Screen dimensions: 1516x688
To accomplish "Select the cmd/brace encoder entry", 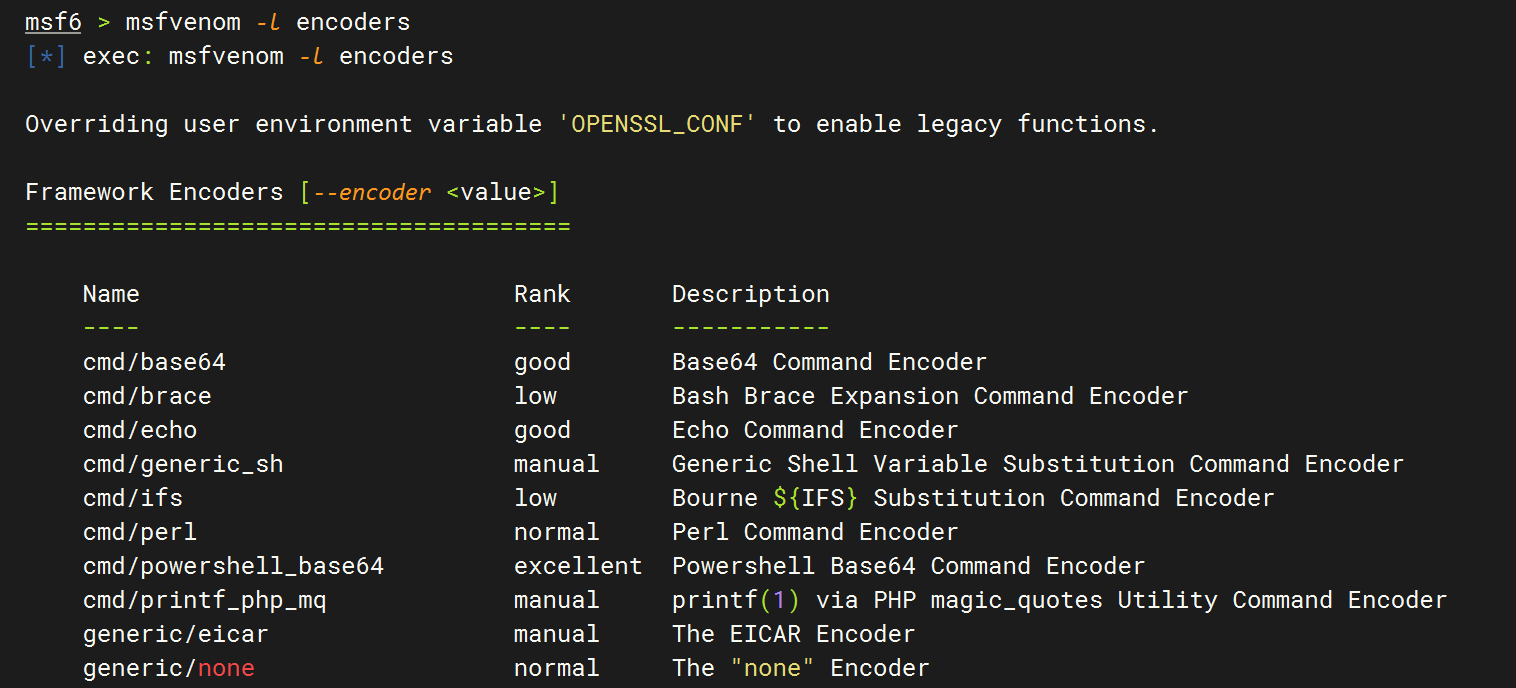I will tap(147, 396).
